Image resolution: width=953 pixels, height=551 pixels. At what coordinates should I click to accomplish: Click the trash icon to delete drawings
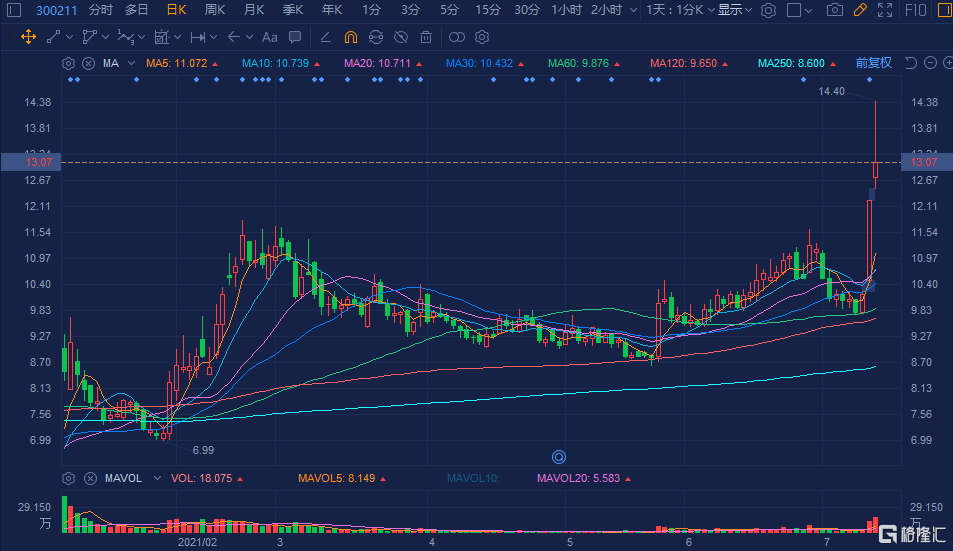coord(426,37)
